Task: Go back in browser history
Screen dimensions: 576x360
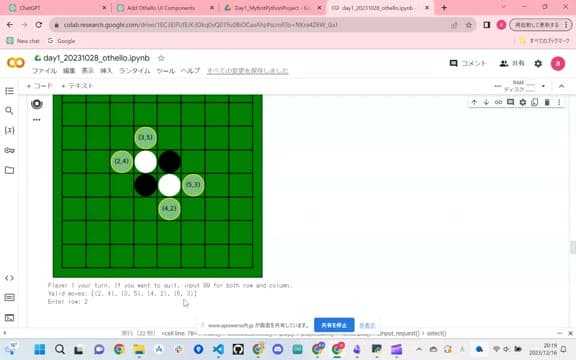Action: click(x=10, y=25)
